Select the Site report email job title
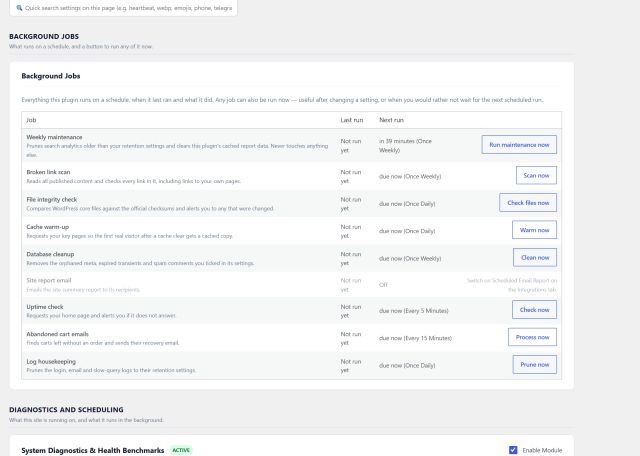This screenshot has width=640, height=456. 49,280
